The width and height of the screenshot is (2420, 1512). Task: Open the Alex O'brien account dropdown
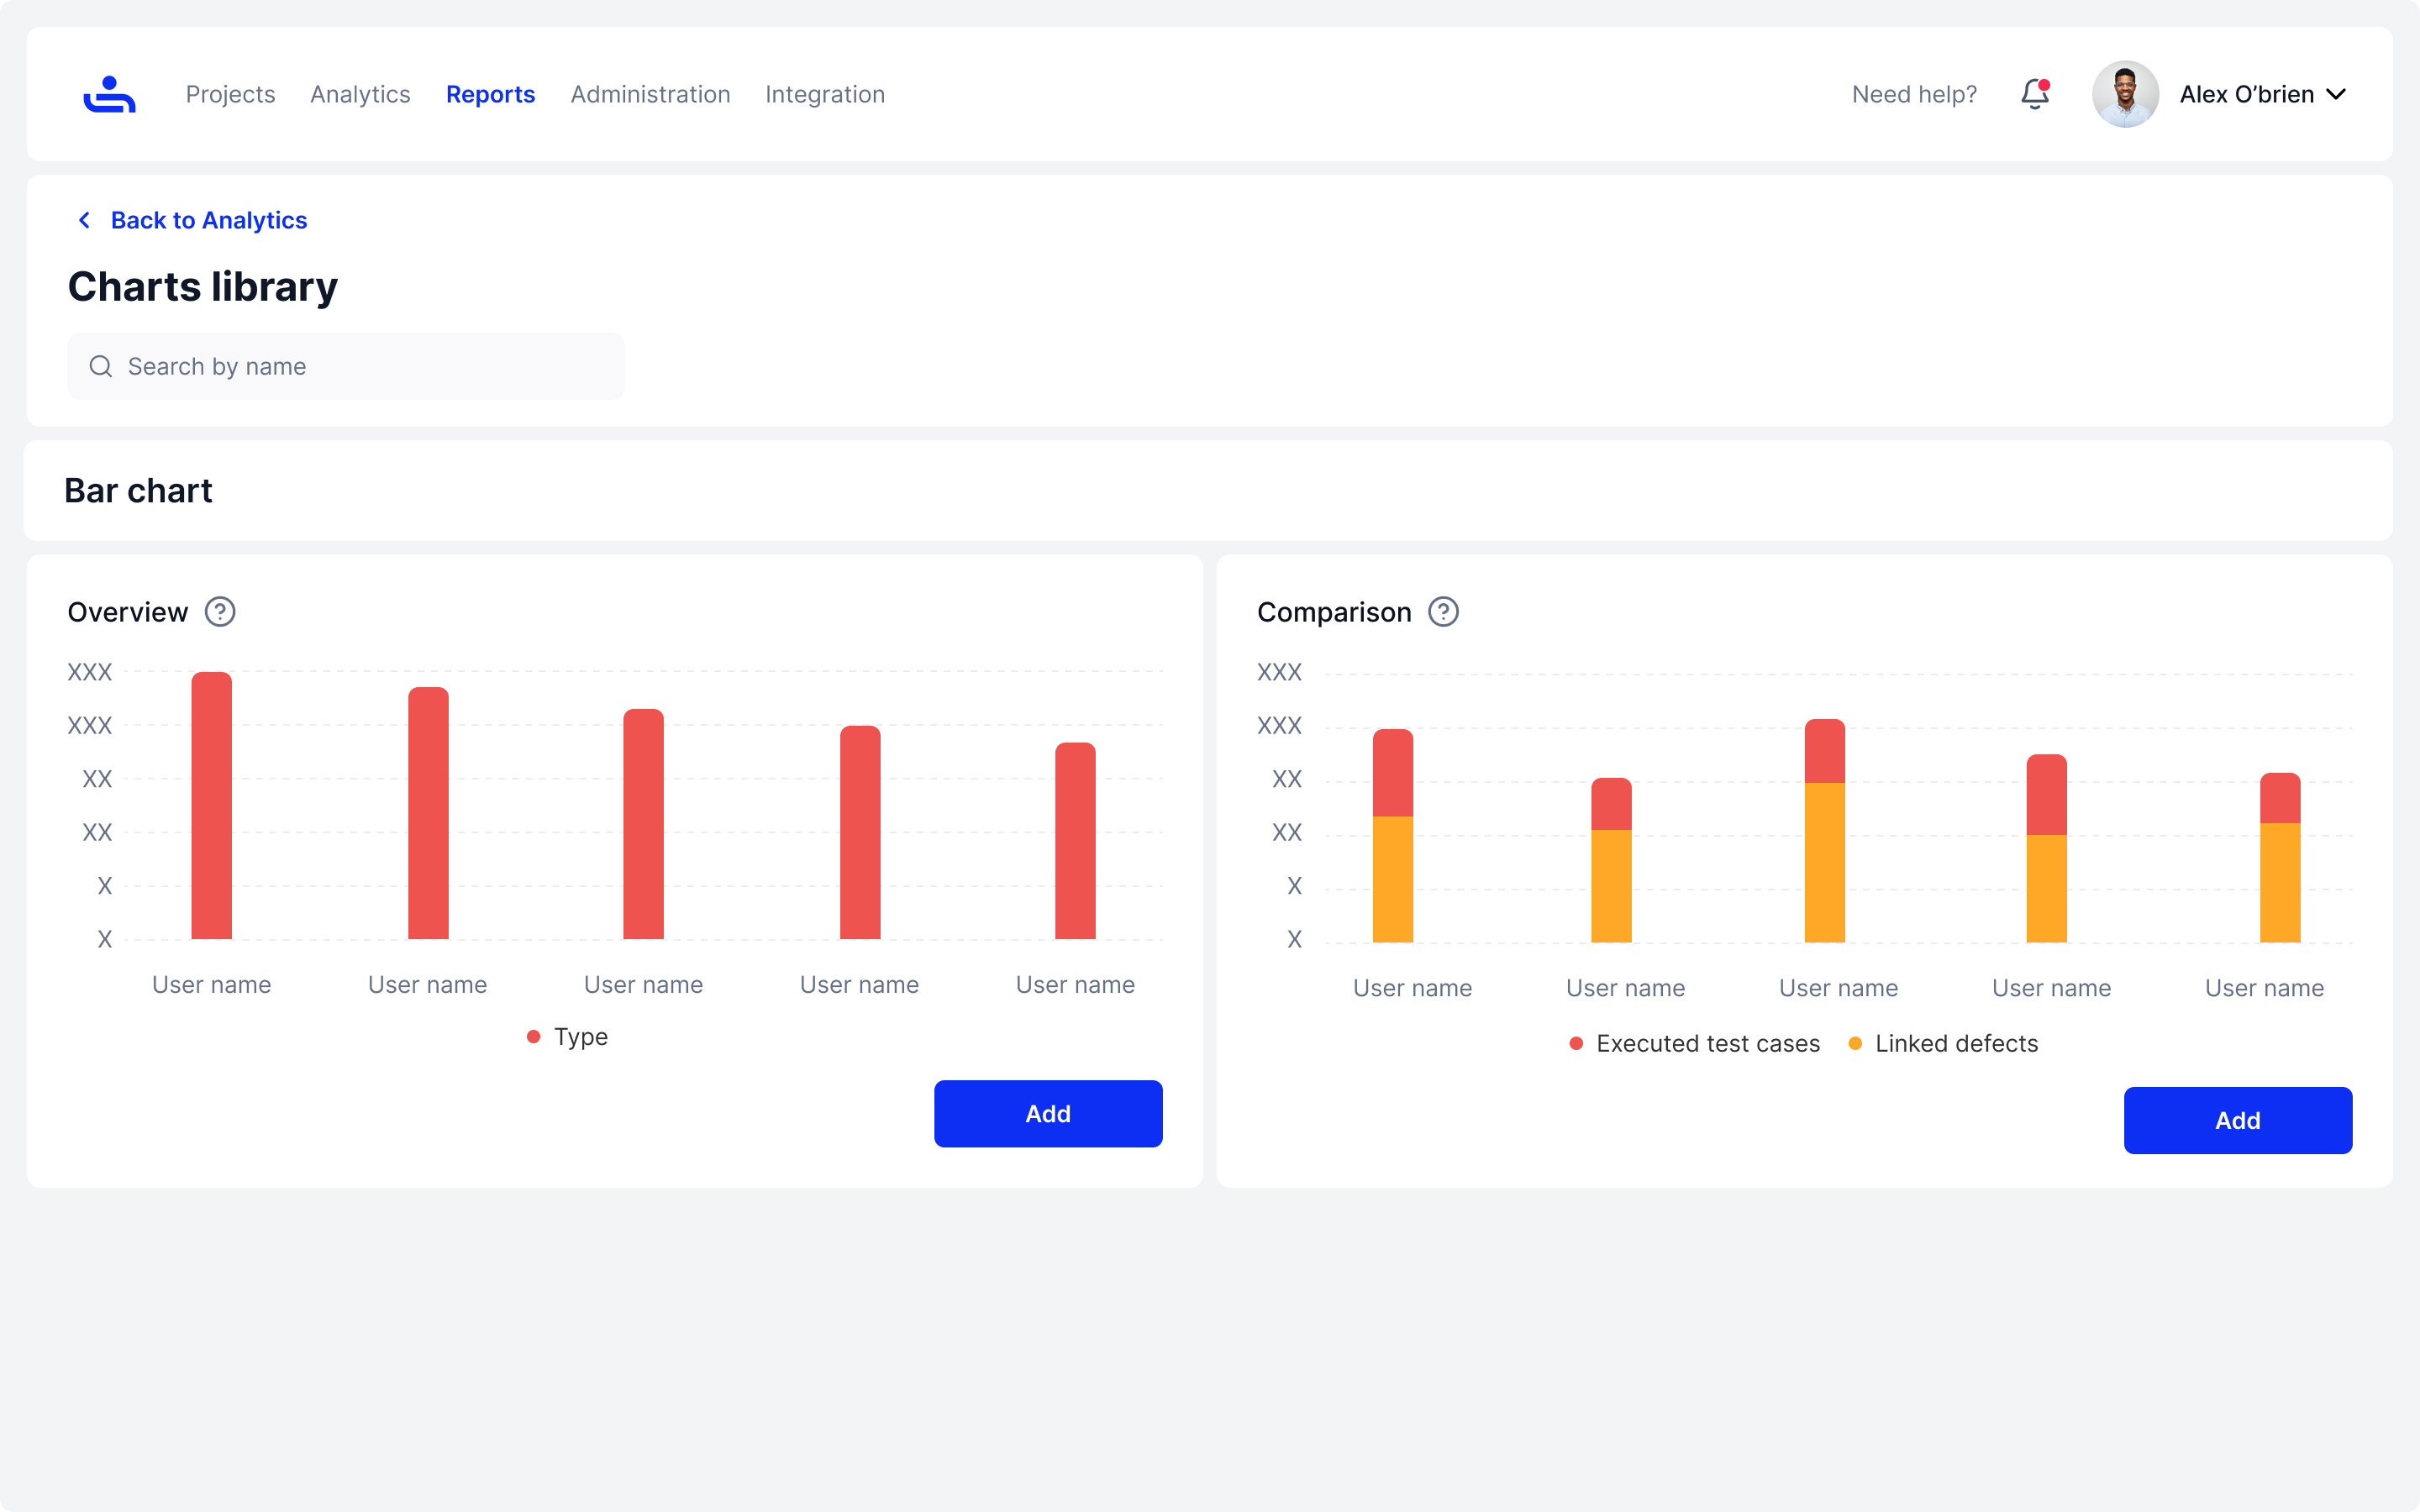coord(2246,94)
